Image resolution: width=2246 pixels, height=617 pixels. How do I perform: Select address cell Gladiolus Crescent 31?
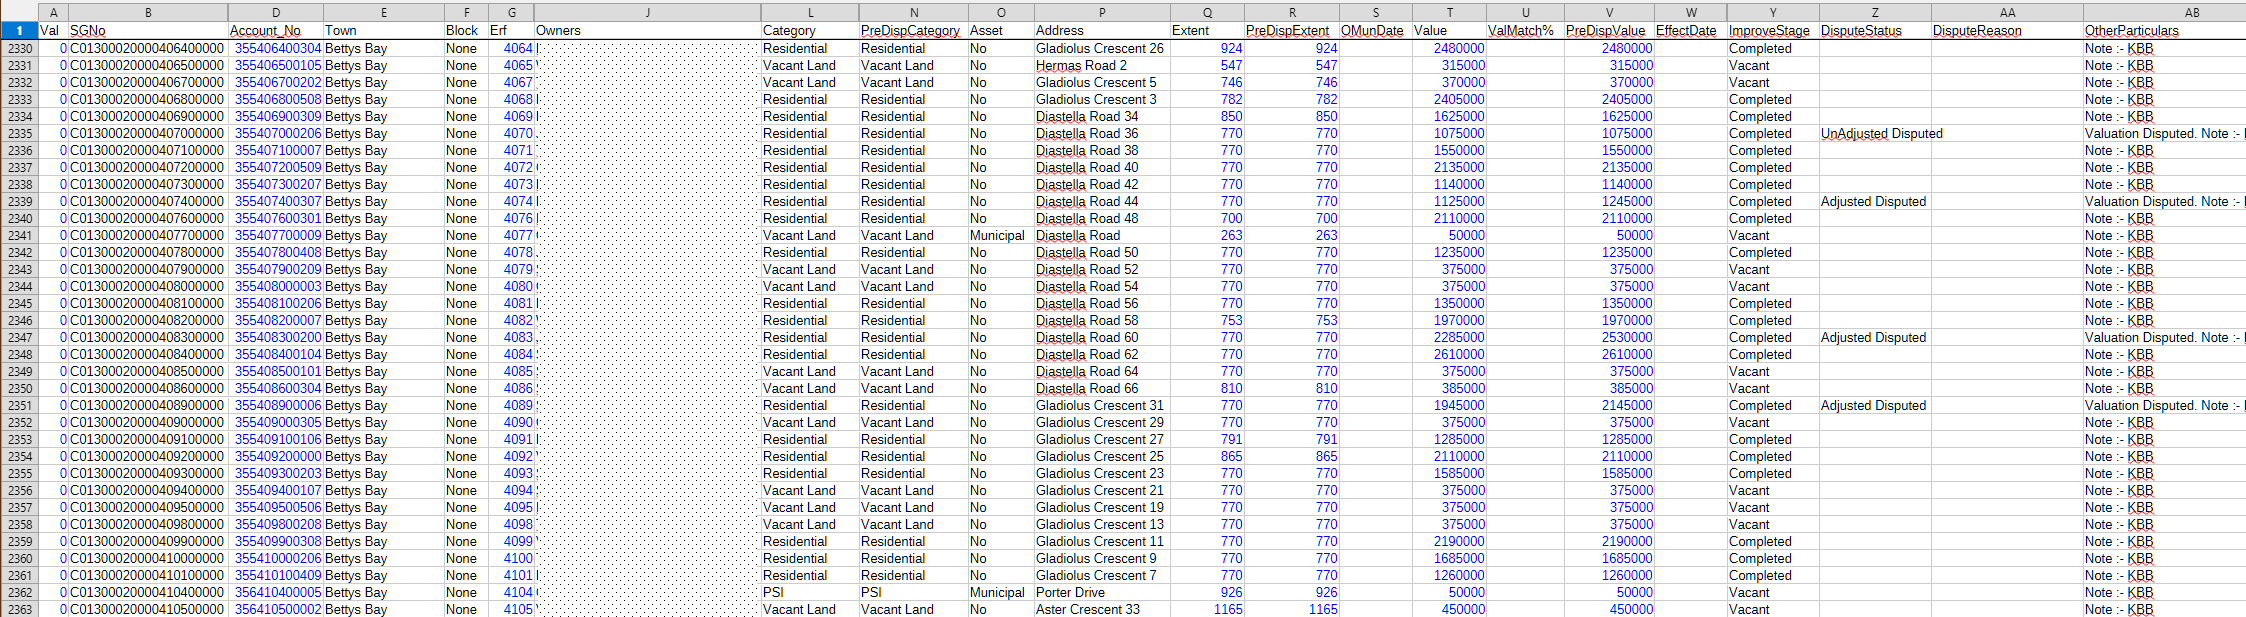[1100, 405]
